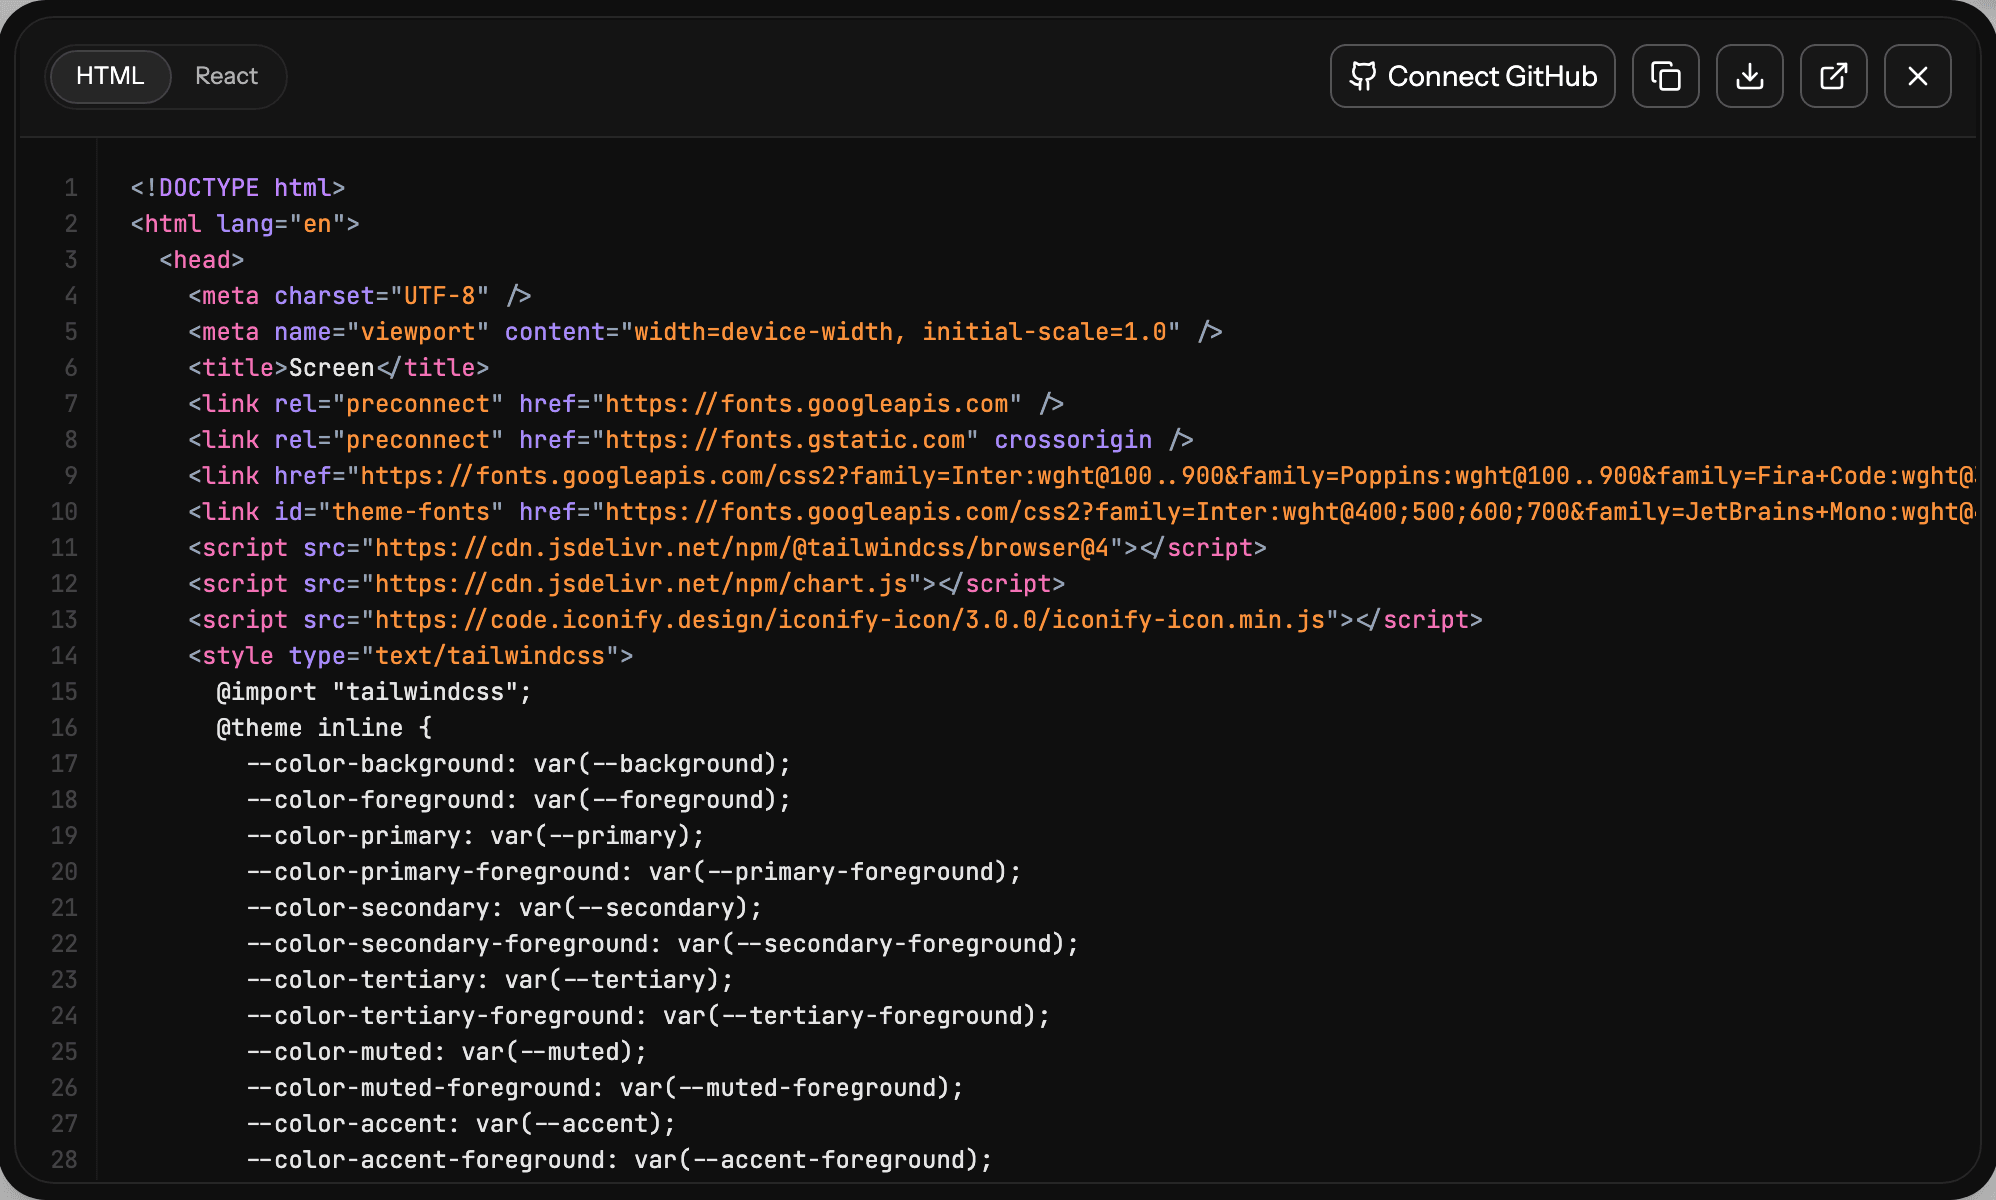Click the --color-tertiary-foreground line
Image resolution: width=1996 pixels, height=1200 pixels.
(x=649, y=1016)
